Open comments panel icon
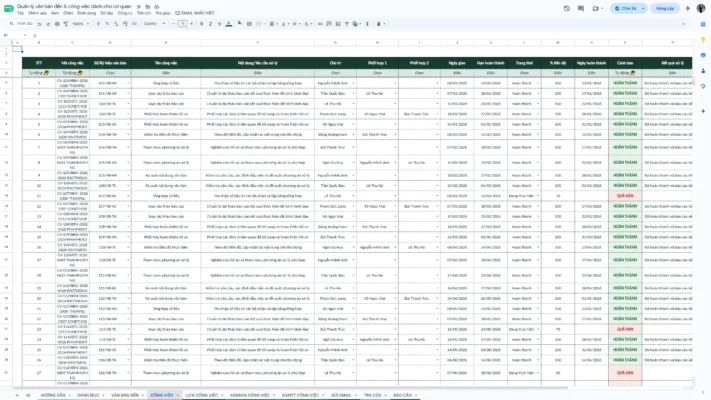711x400 pixels. pos(581,8)
